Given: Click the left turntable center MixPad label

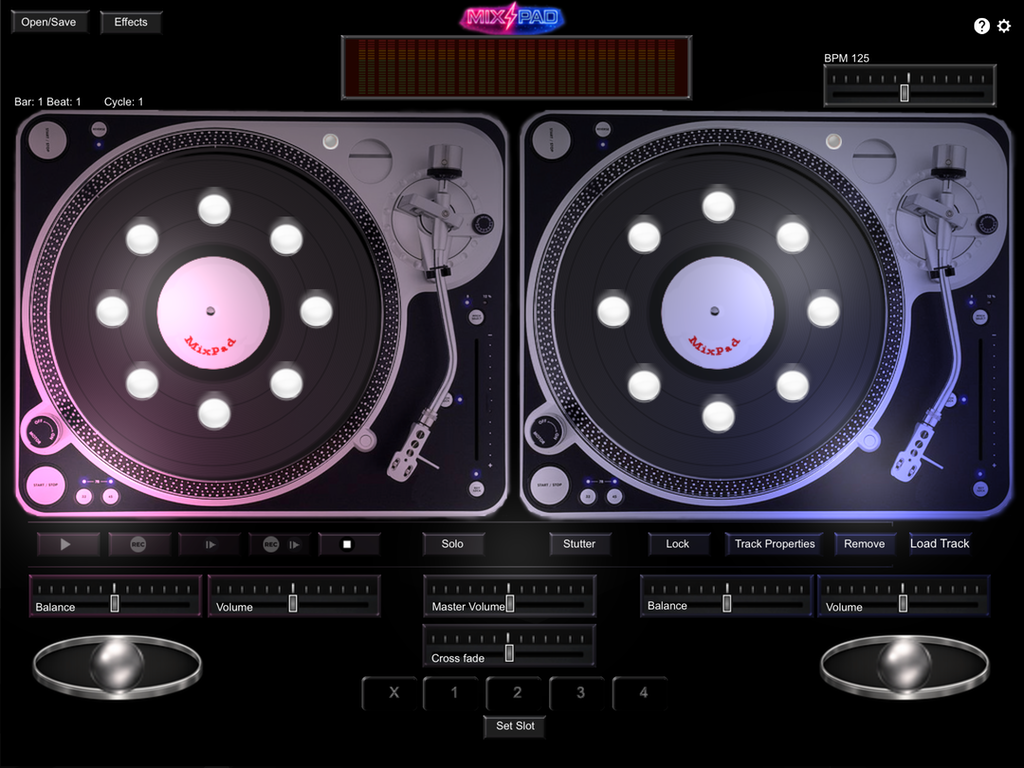Looking at the screenshot, I should coord(213,313).
